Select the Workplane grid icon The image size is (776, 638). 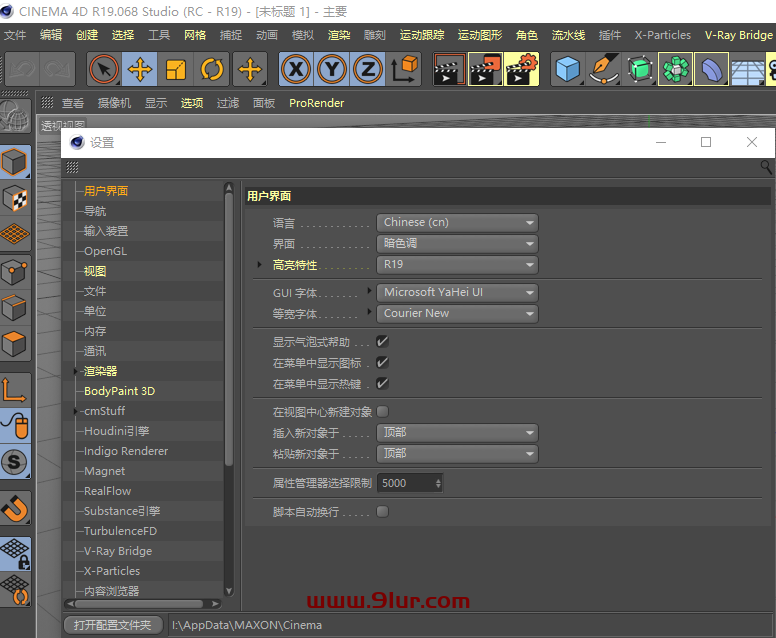[x=15, y=234]
